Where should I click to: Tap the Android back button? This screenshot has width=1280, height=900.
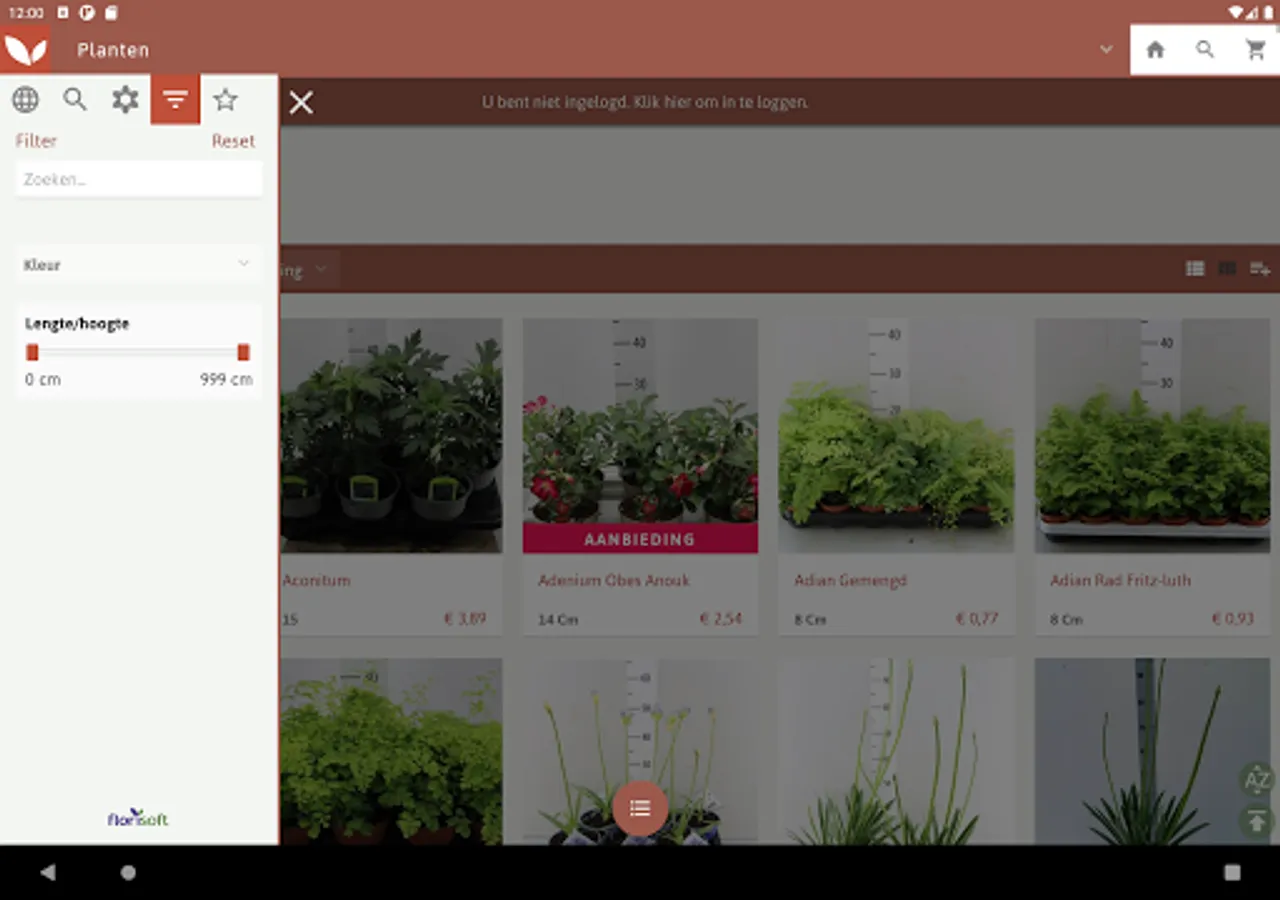pyautogui.click(x=48, y=872)
